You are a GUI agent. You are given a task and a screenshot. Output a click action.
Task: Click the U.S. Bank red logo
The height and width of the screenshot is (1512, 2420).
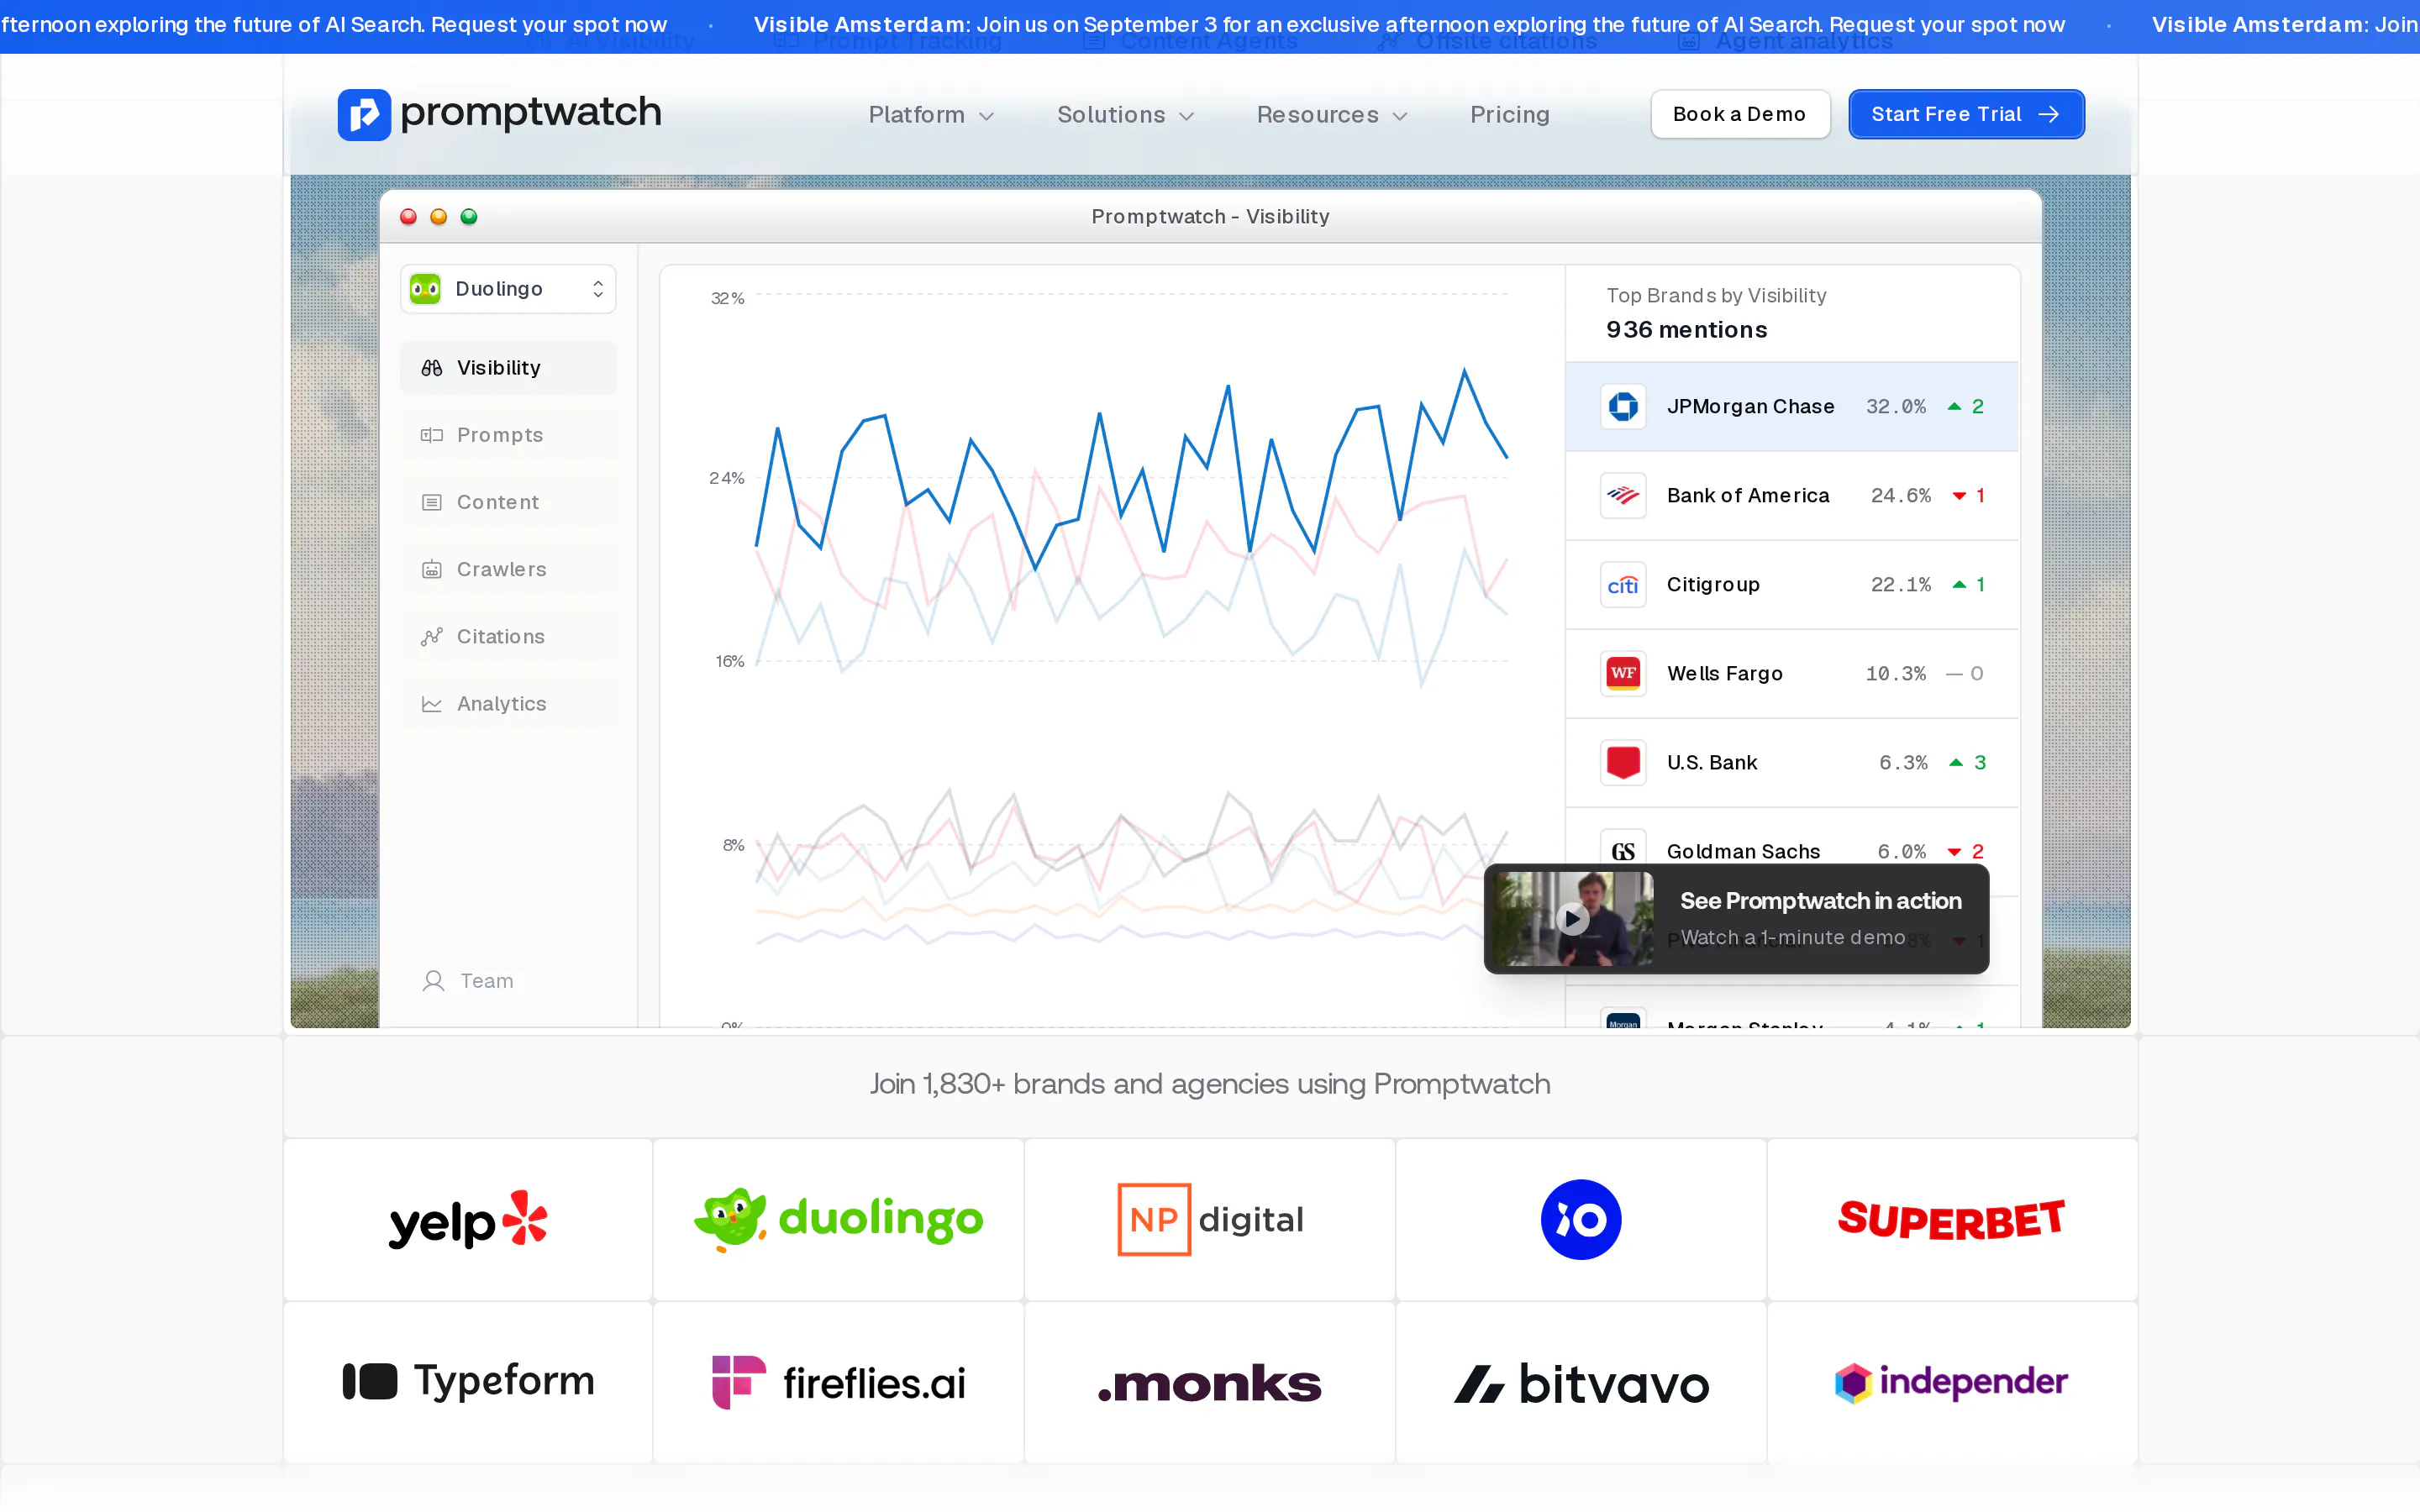(1623, 763)
